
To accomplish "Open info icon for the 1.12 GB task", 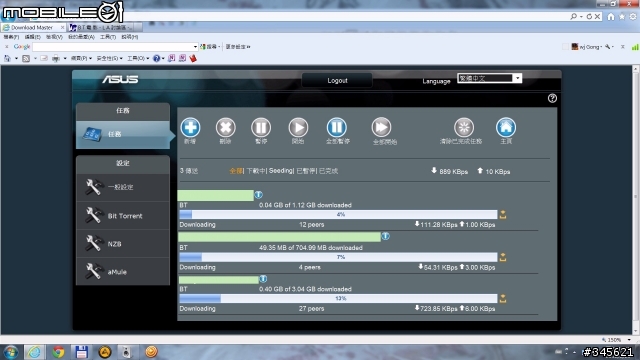I will (258, 195).
